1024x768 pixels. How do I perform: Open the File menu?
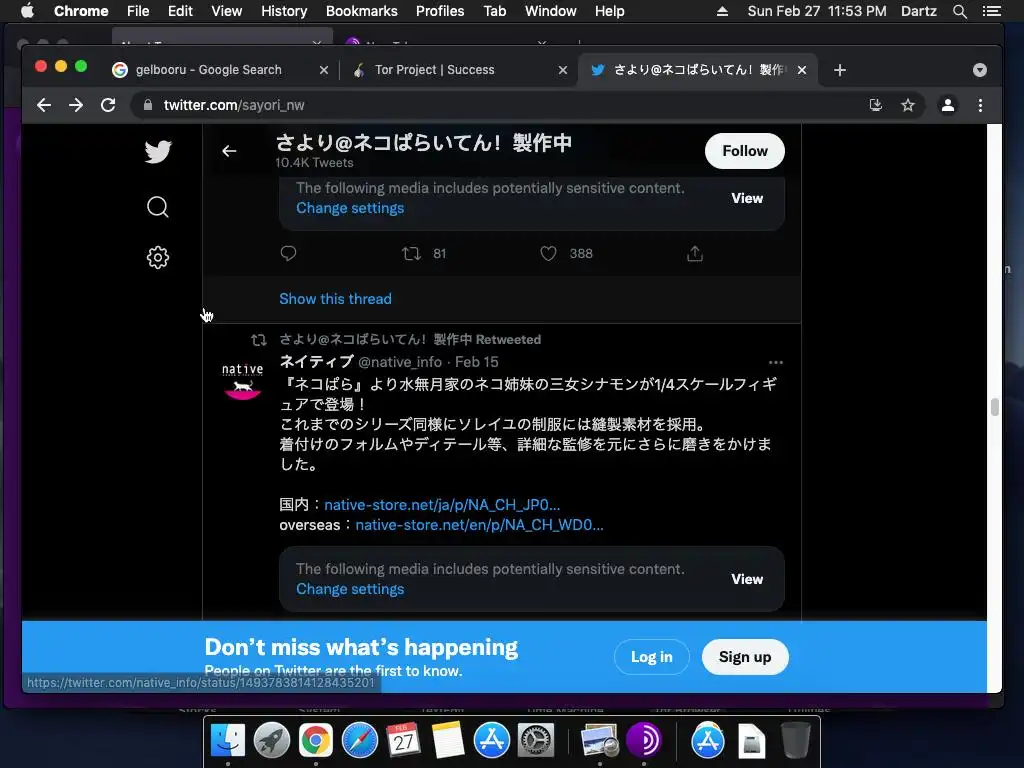point(138,11)
